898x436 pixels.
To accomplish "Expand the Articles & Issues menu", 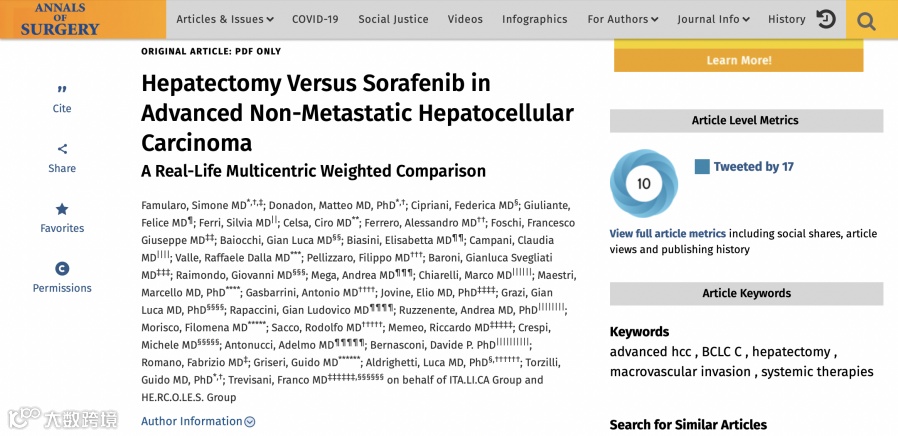I will tap(224, 19).
